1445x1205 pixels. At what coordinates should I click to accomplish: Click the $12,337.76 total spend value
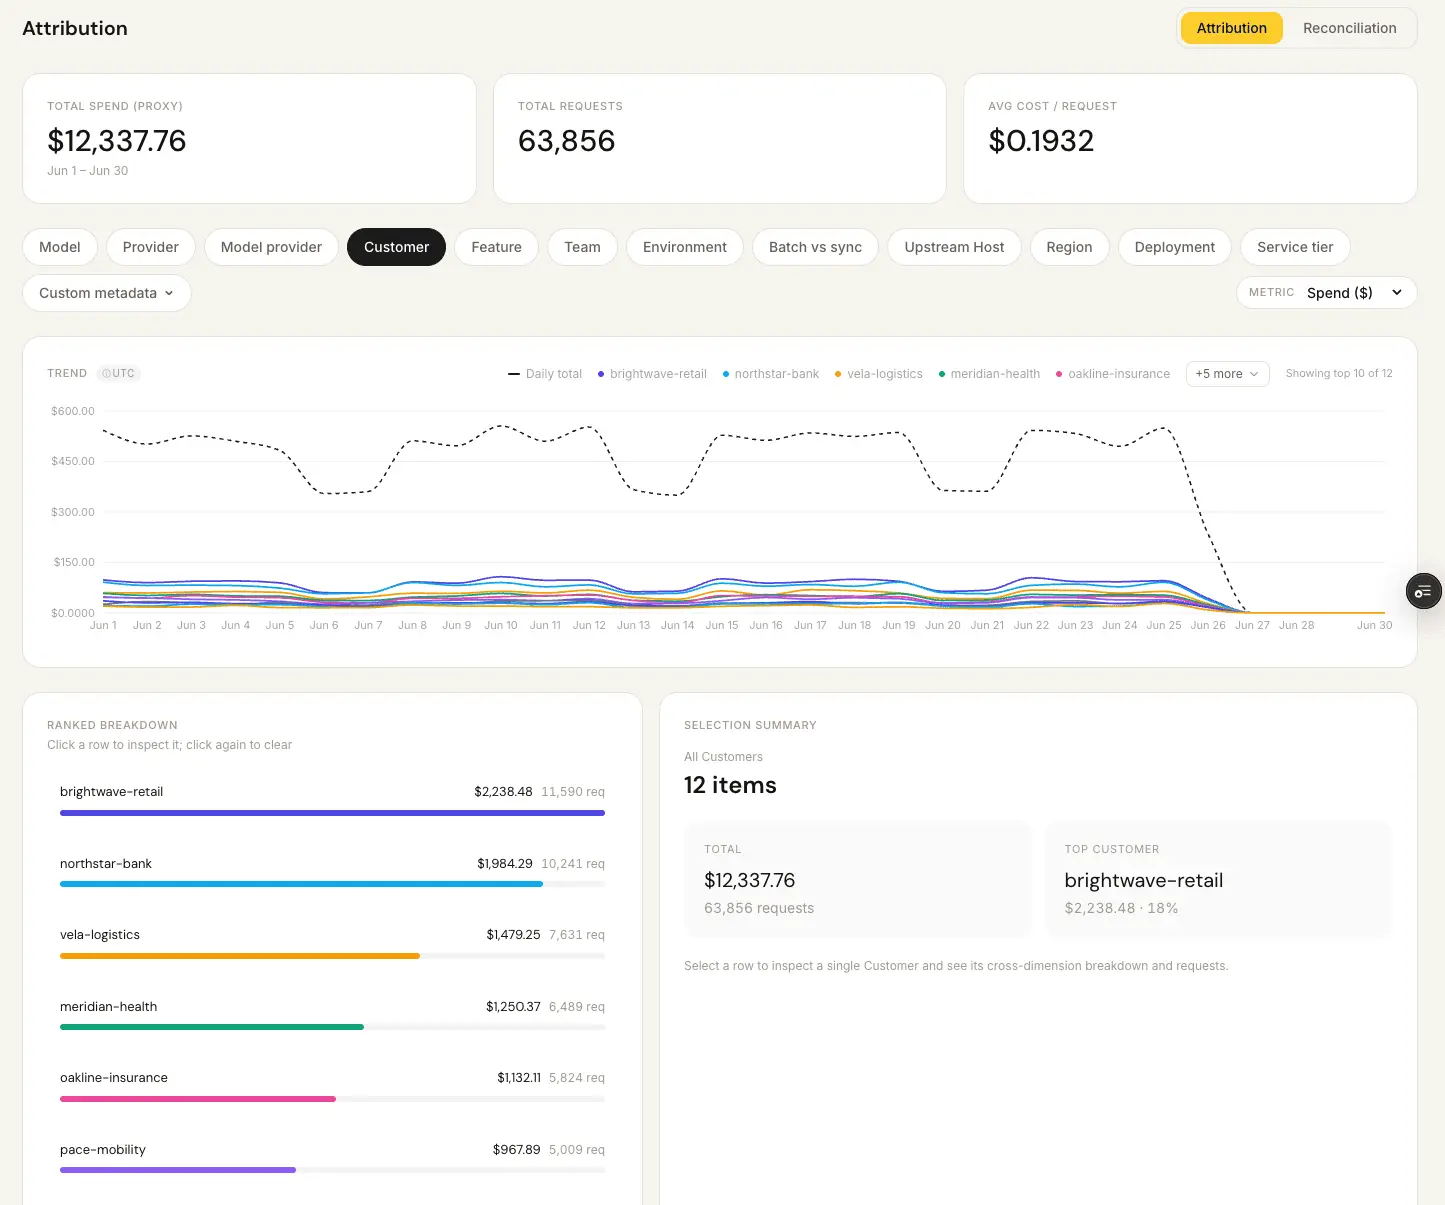tap(117, 141)
